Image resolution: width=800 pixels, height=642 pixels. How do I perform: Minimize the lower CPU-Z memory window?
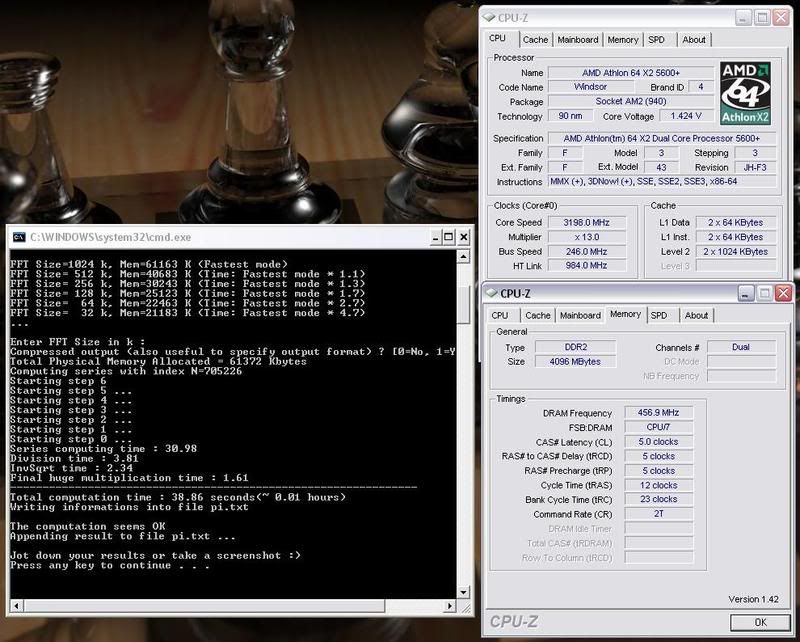click(742, 293)
